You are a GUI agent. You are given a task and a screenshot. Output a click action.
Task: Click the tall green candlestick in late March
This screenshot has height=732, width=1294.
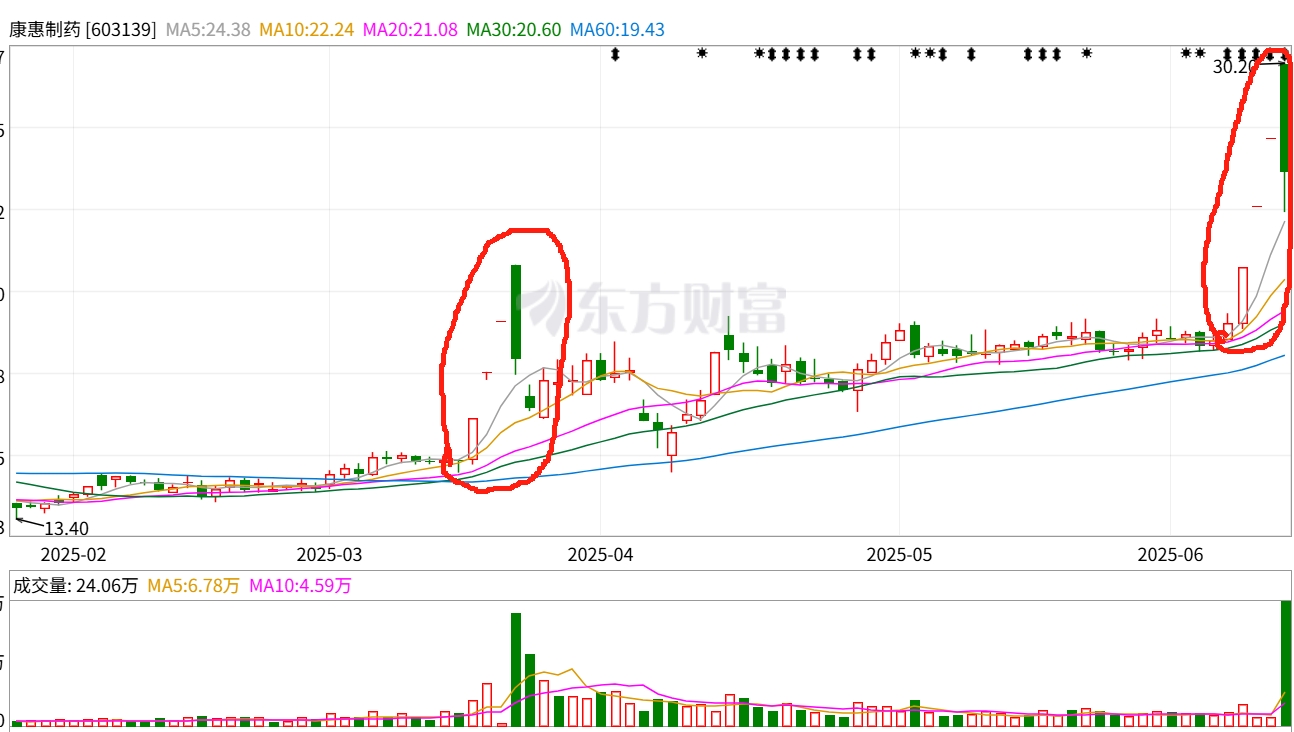516,312
